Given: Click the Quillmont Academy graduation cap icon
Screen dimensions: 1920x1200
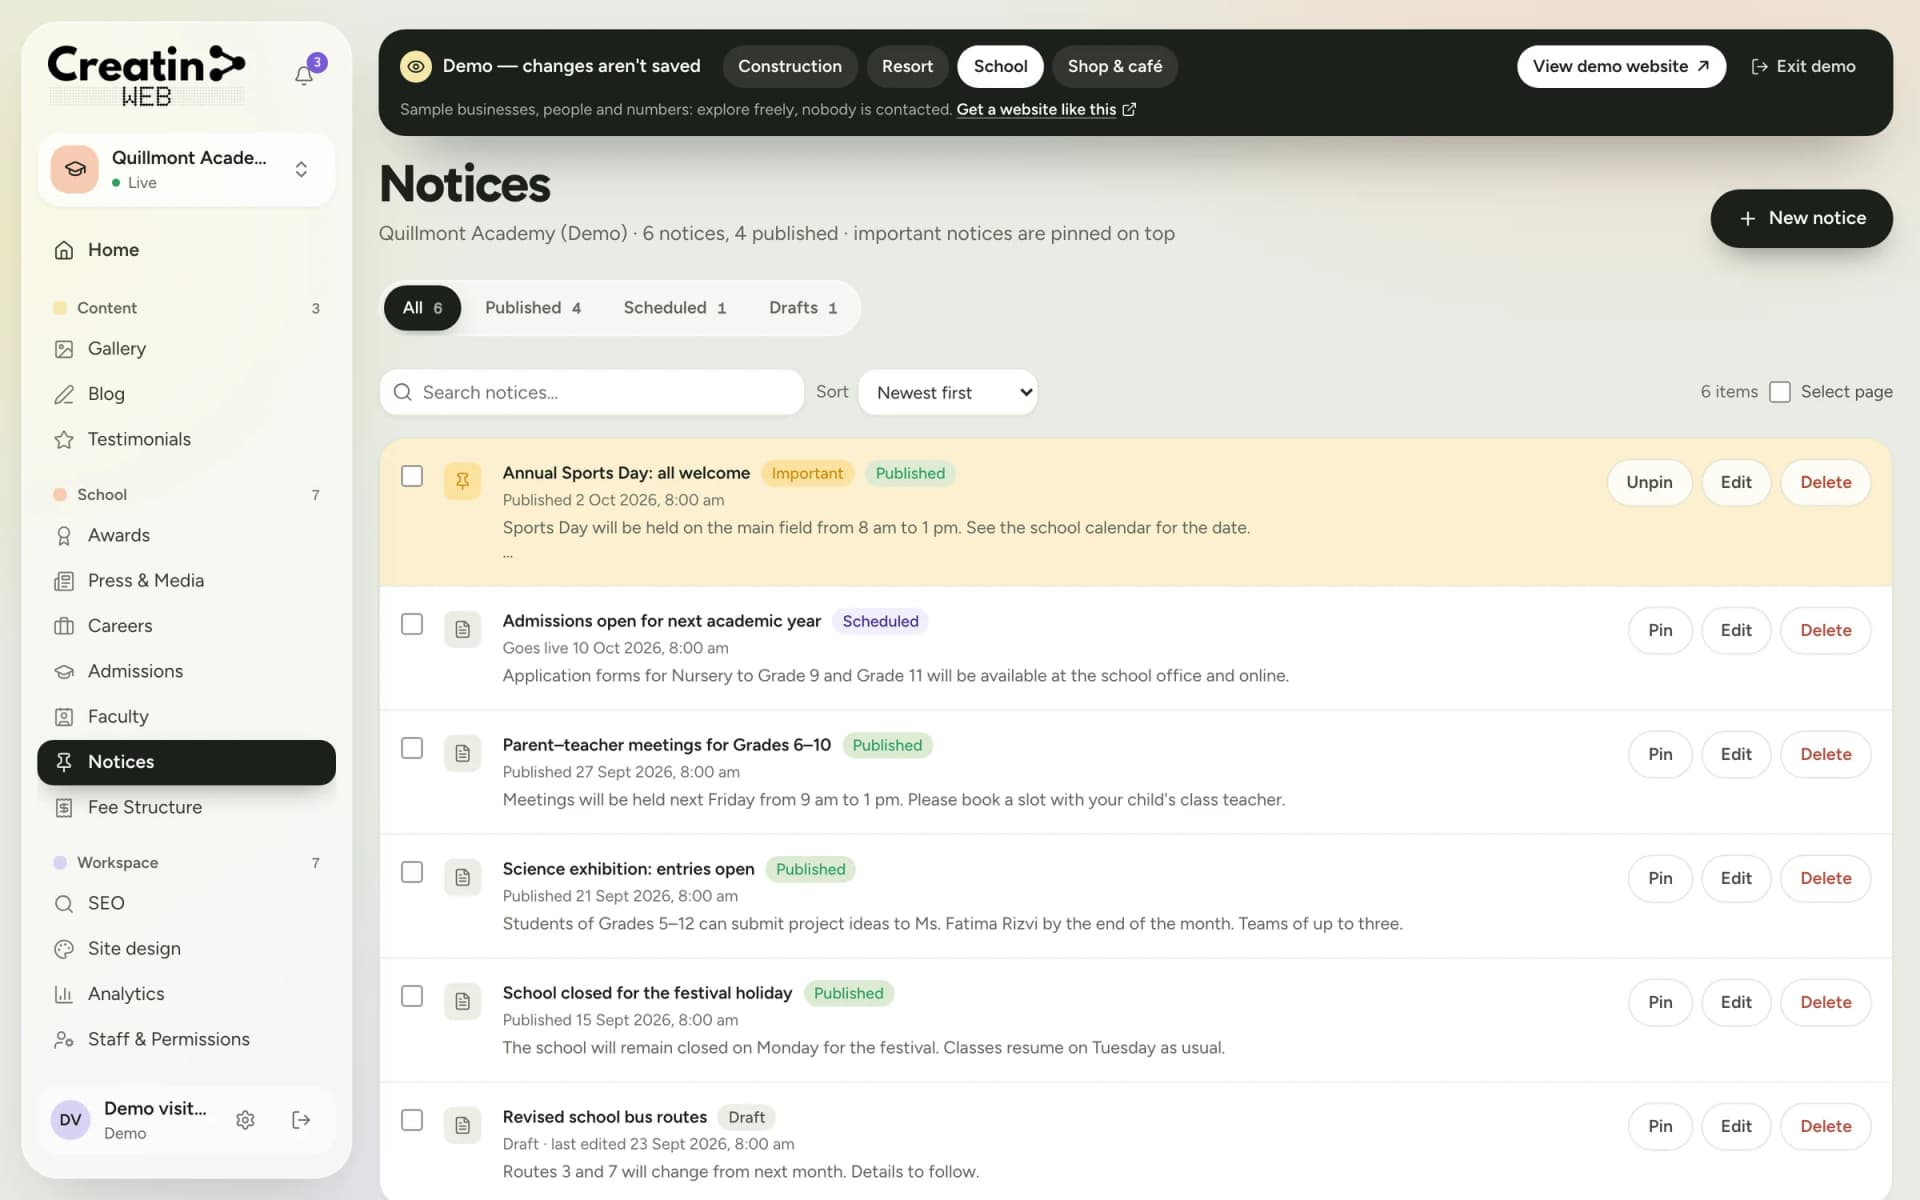Looking at the screenshot, I should pos(75,169).
